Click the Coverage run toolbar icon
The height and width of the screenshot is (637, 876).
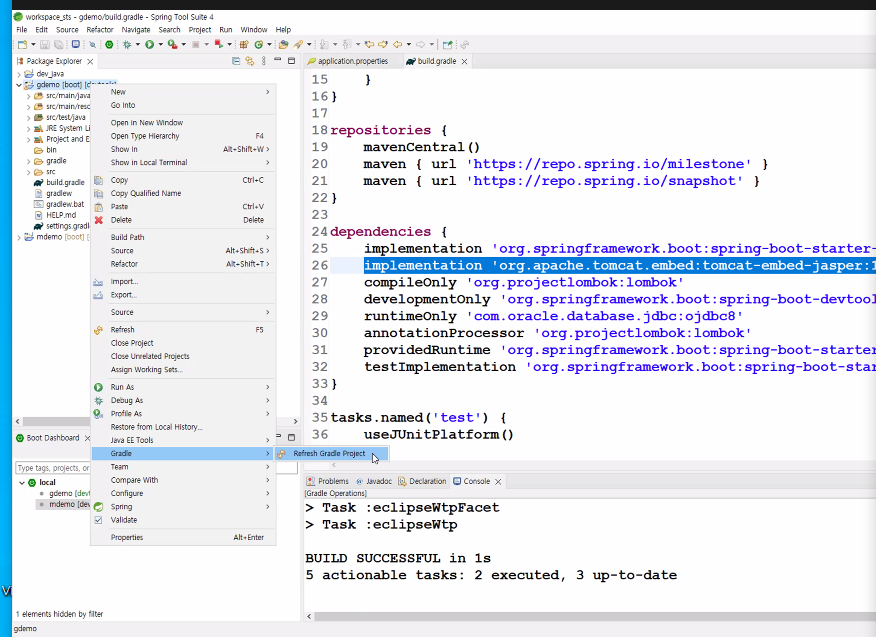tap(173, 45)
